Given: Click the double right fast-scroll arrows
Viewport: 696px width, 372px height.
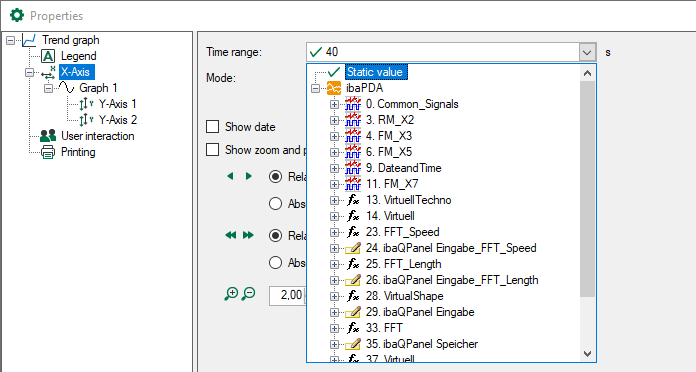Looking at the screenshot, I should (x=249, y=235).
